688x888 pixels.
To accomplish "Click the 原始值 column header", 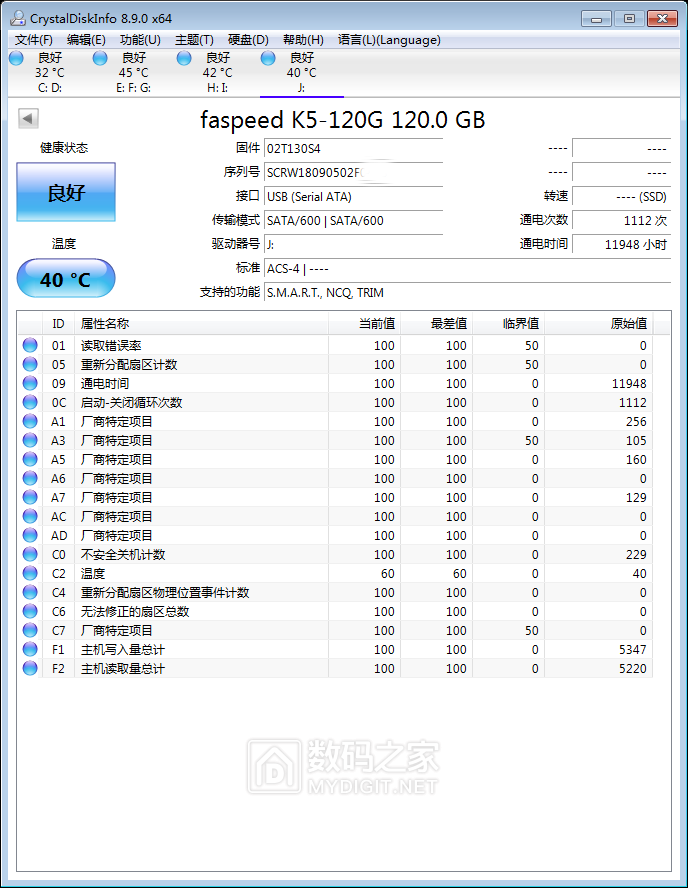I will pyautogui.click(x=599, y=323).
